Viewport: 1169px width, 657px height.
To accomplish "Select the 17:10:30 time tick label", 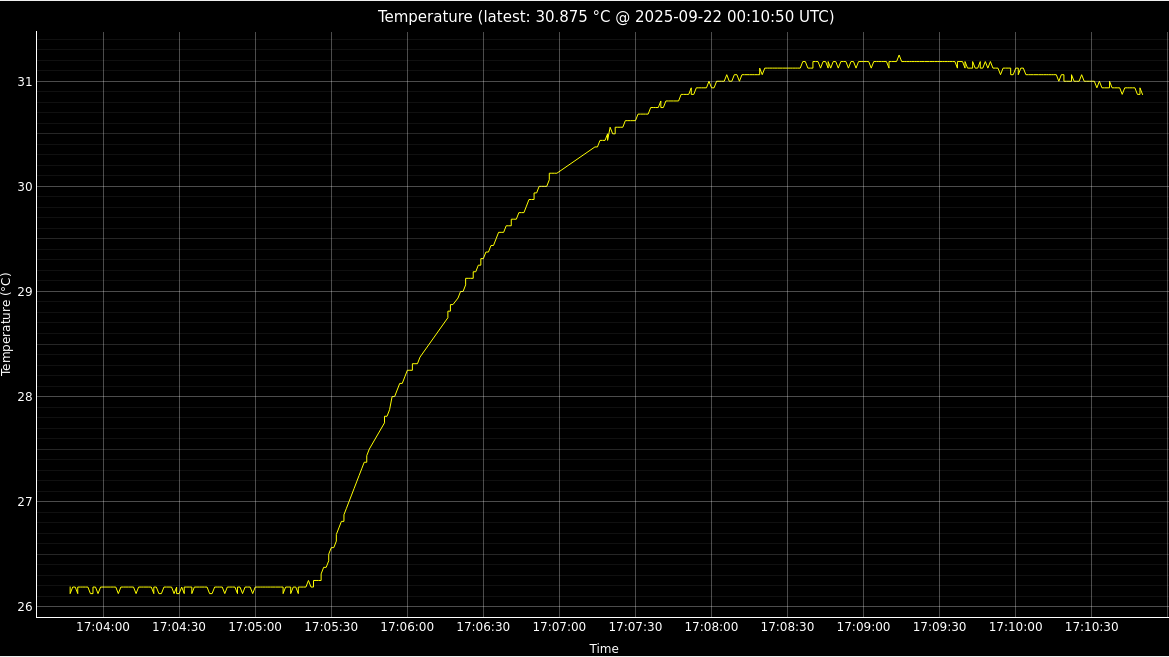I will click(x=1091, y=627).
